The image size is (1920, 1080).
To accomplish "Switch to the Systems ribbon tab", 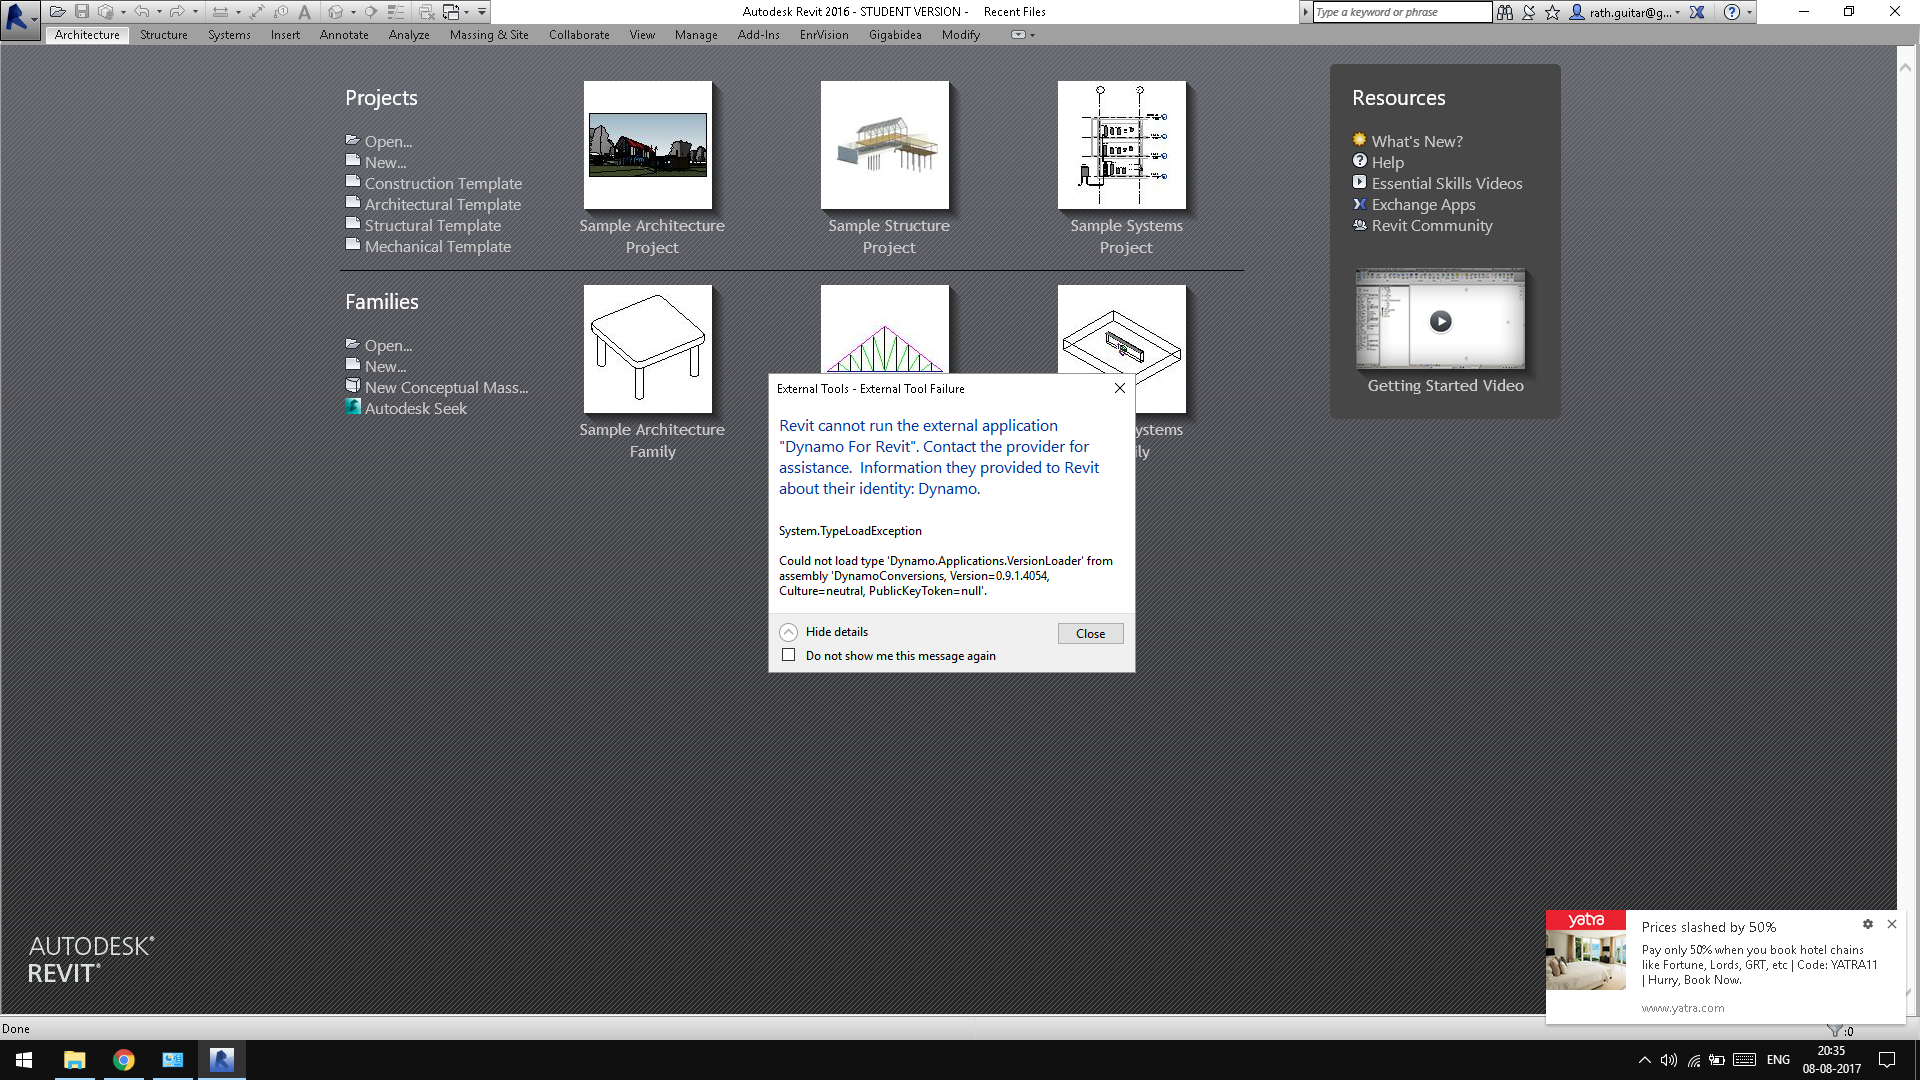I will tap(229, 35).
